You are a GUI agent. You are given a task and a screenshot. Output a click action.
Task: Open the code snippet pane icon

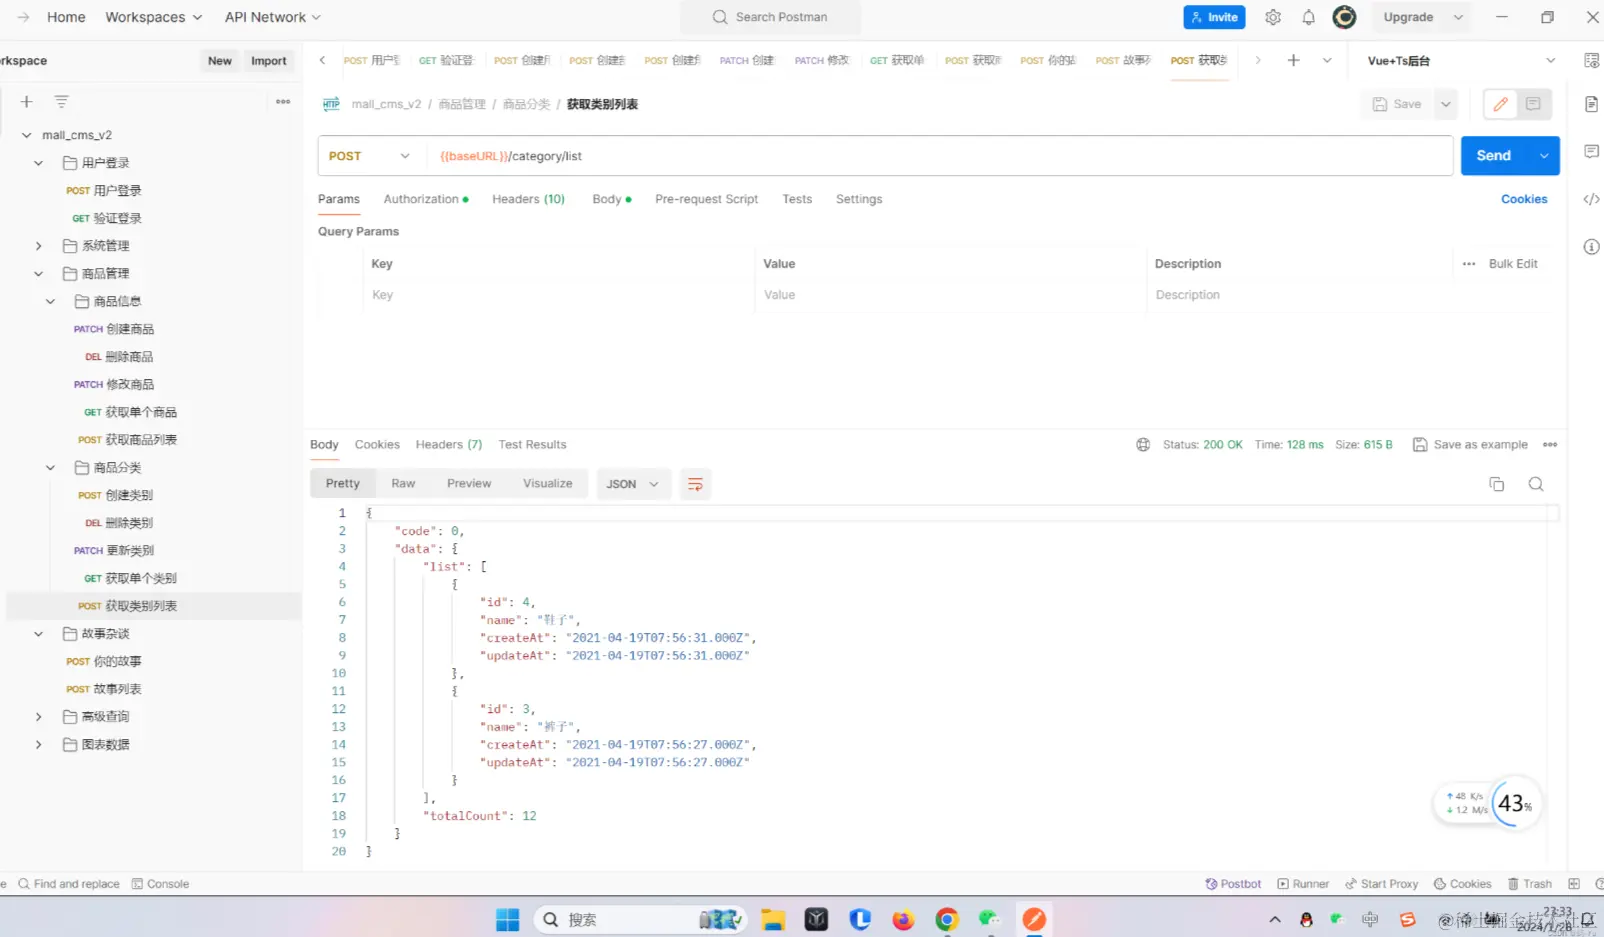(x=1591, y=199)
